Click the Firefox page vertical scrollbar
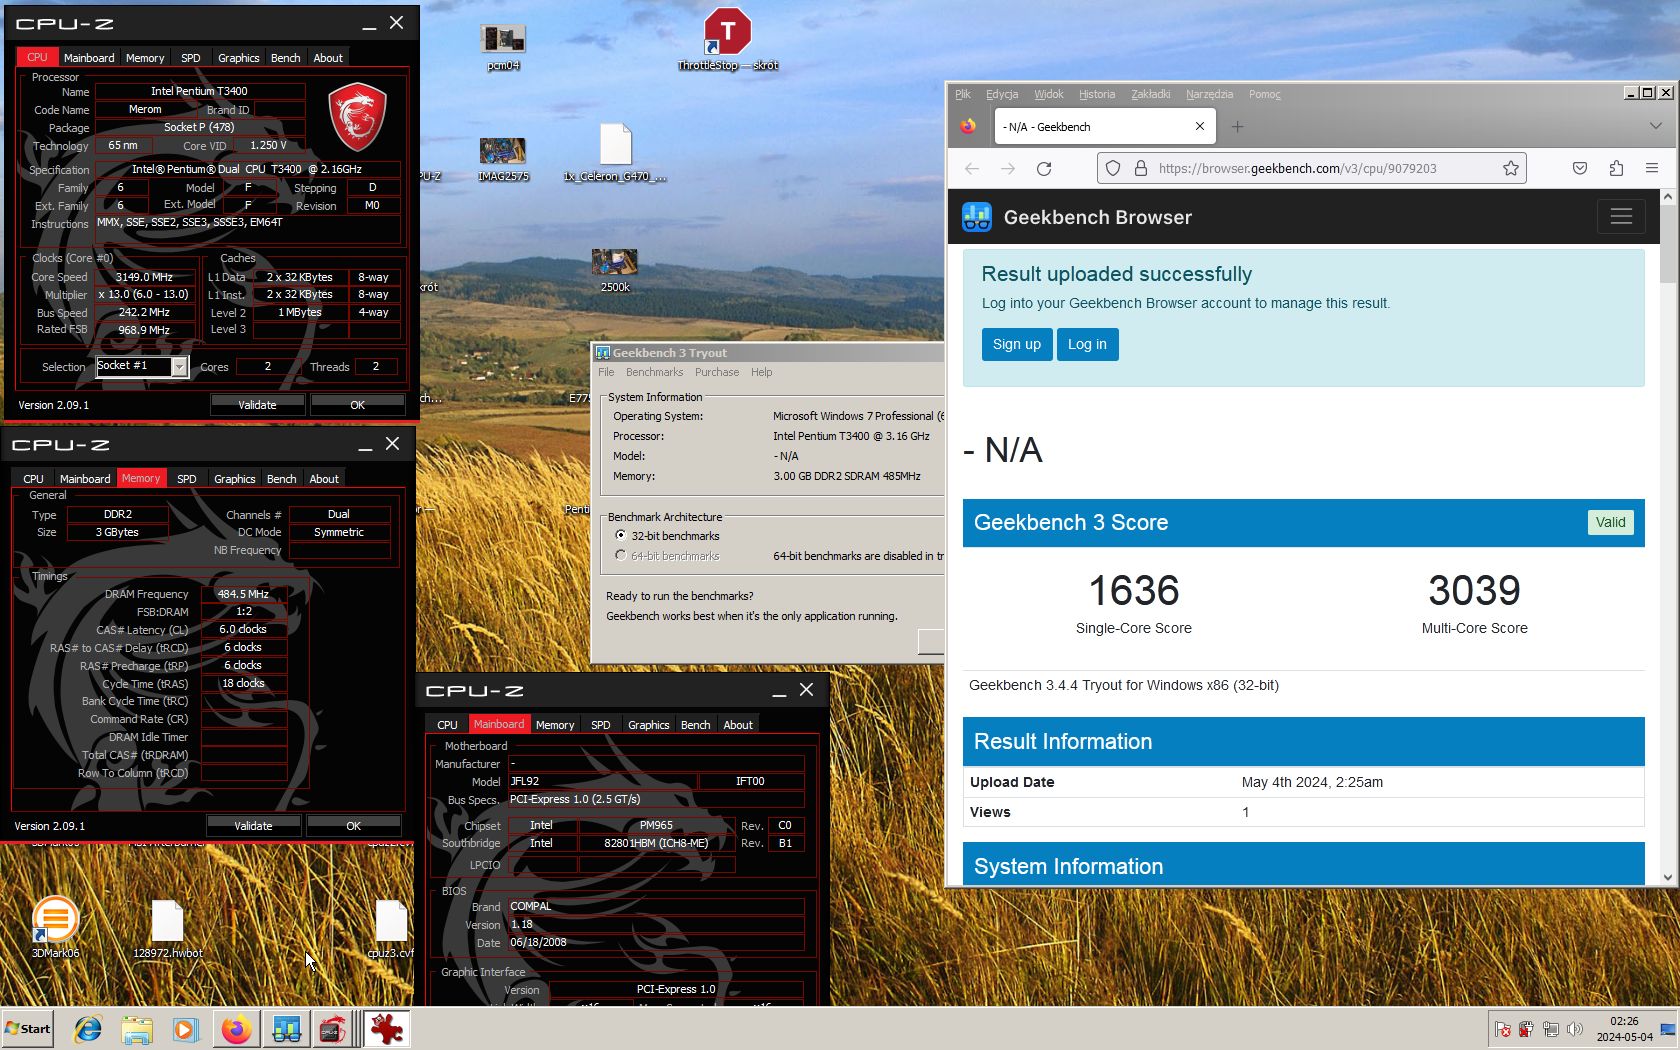This screenshot has height=1050, width=1680. tap(1667, 537)
